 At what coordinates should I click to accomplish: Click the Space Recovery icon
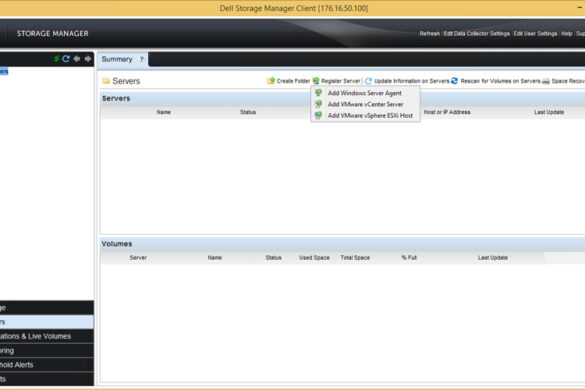pos(546,81)
